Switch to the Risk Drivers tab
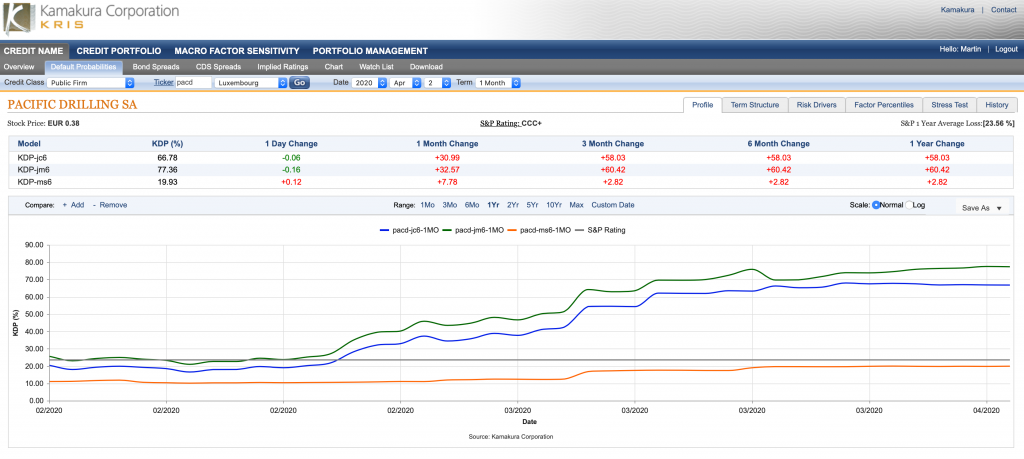Viewport: 1024px width, 459px height. (x=816, y=105)
